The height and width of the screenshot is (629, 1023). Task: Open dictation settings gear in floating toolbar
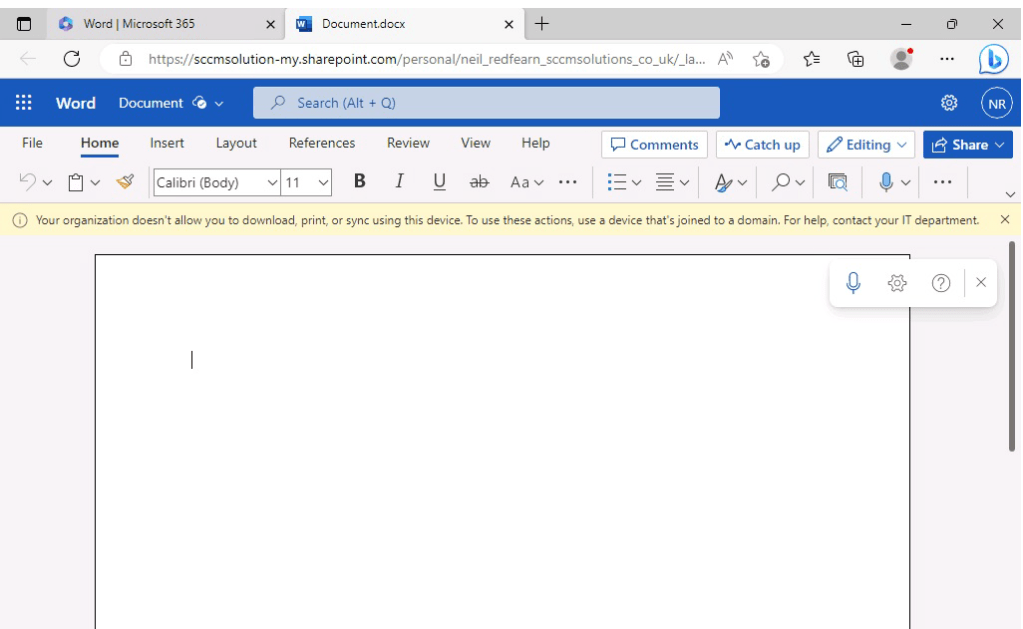click(x=897, y=283)
